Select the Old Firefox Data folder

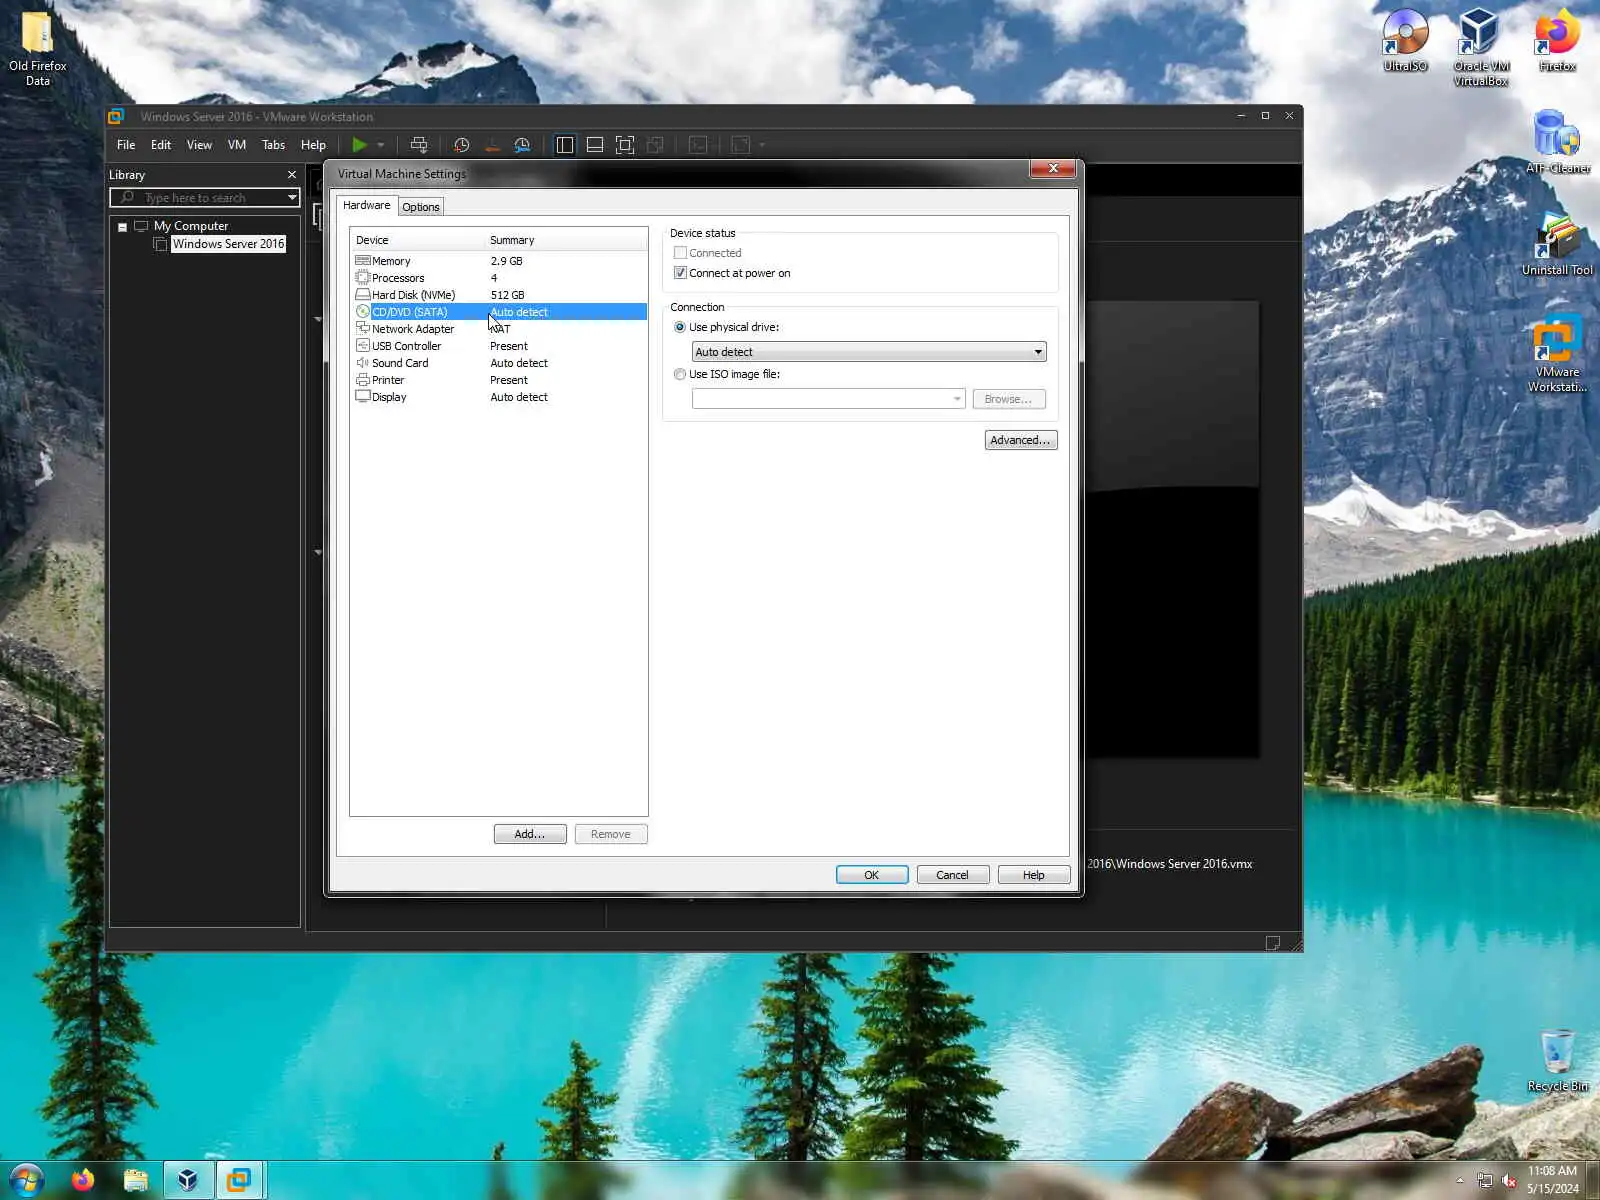pyautogui.click(x=38, y=47)
